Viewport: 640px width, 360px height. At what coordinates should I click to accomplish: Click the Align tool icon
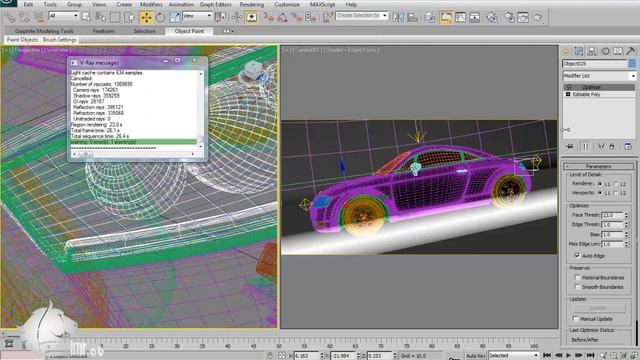(413, 17)
